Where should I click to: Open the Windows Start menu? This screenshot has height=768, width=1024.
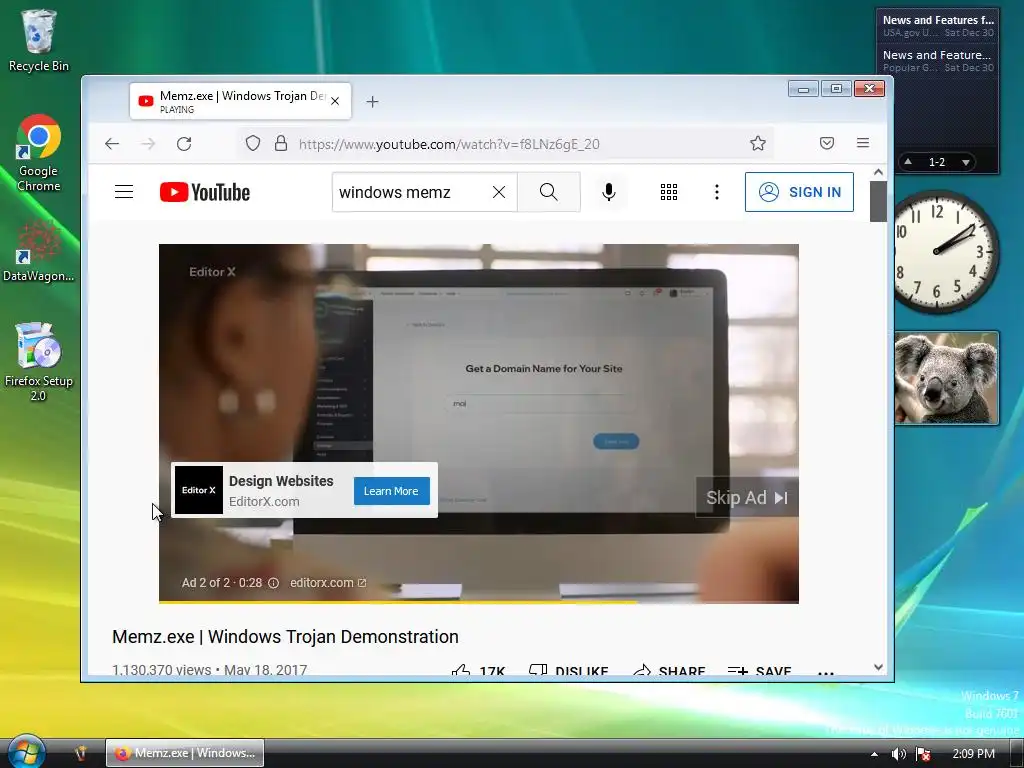tap(25, 752)
